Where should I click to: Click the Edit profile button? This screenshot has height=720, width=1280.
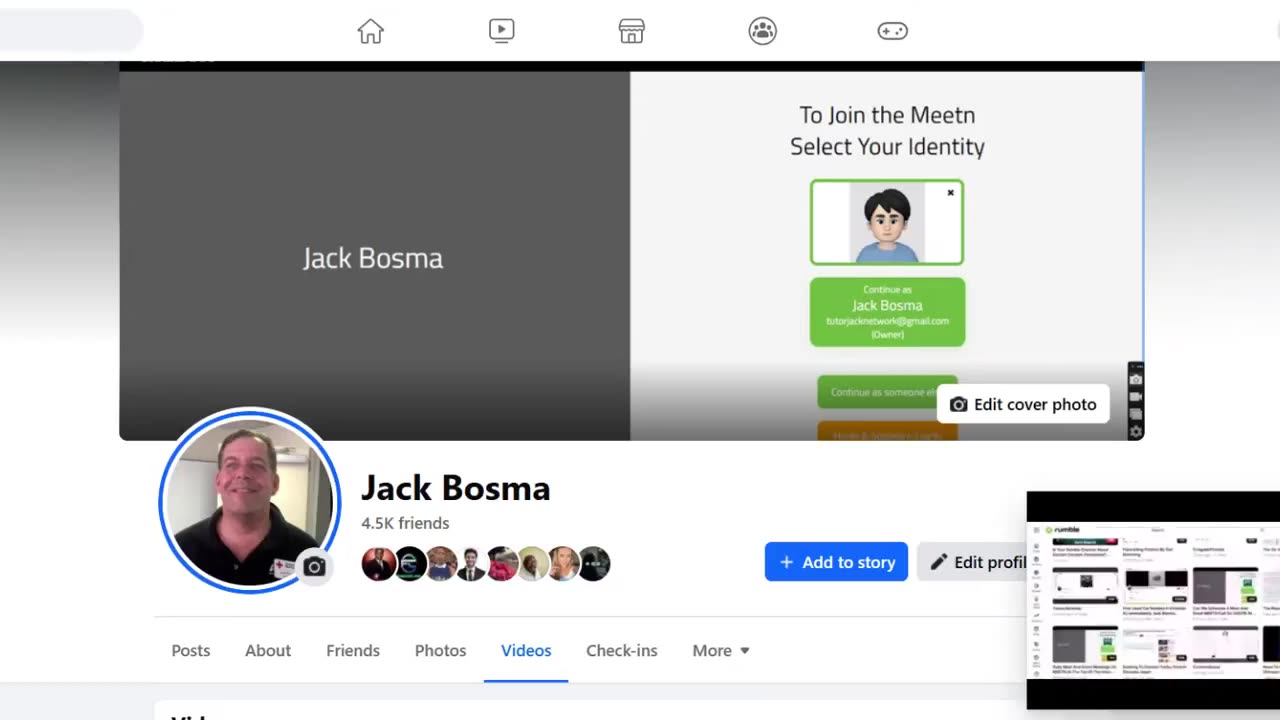tap(972, 562)
